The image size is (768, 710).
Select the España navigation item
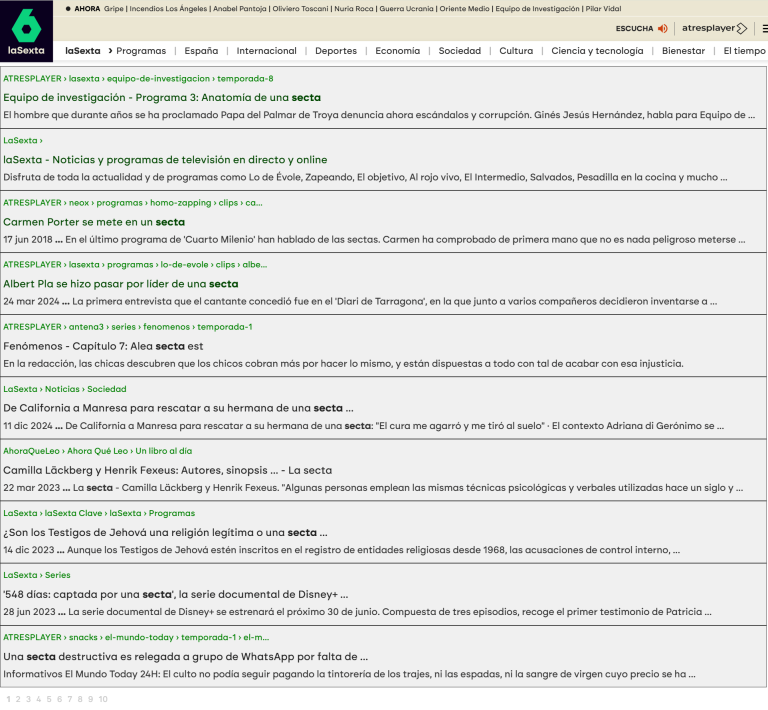201,50
